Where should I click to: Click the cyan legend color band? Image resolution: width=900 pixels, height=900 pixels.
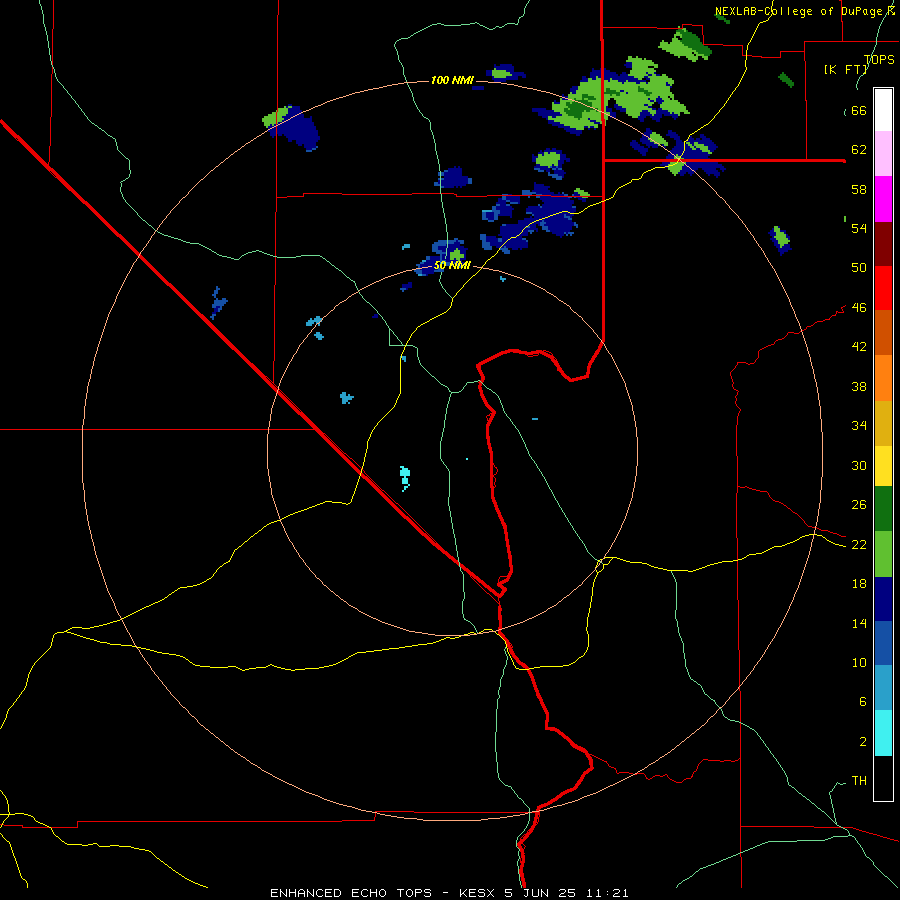tap(883, 733)
